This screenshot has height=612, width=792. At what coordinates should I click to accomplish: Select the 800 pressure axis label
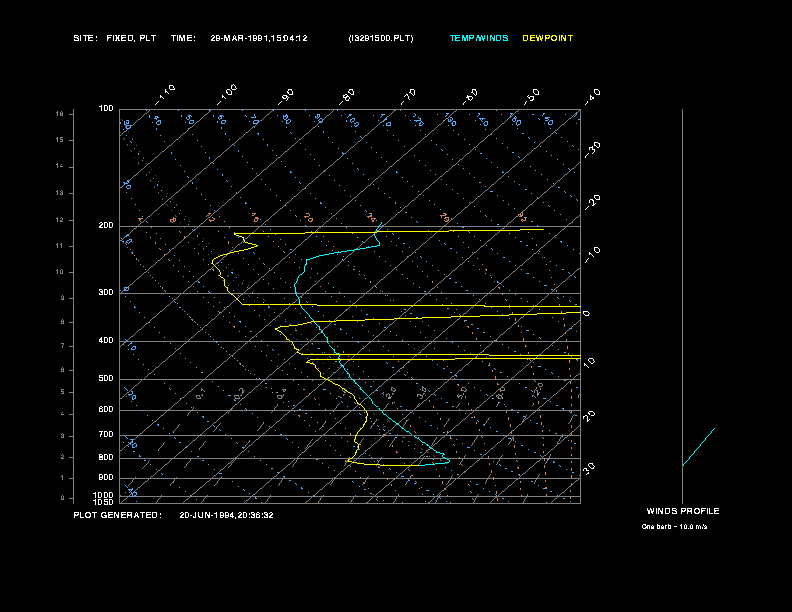click(x=106, y=457)
